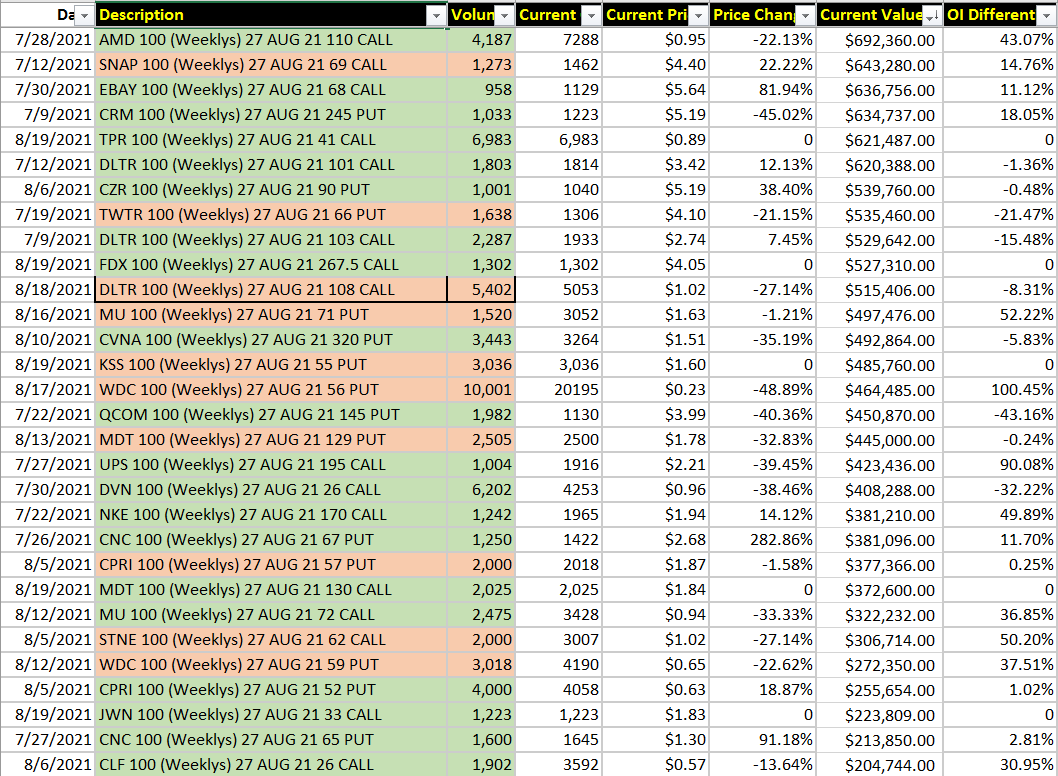Select cell DVN 100 (Weeklys) 27 AUG 21 26 CALL
Image resolution: width=1058 pixels, height=776 pixels.
coord(271,489)
